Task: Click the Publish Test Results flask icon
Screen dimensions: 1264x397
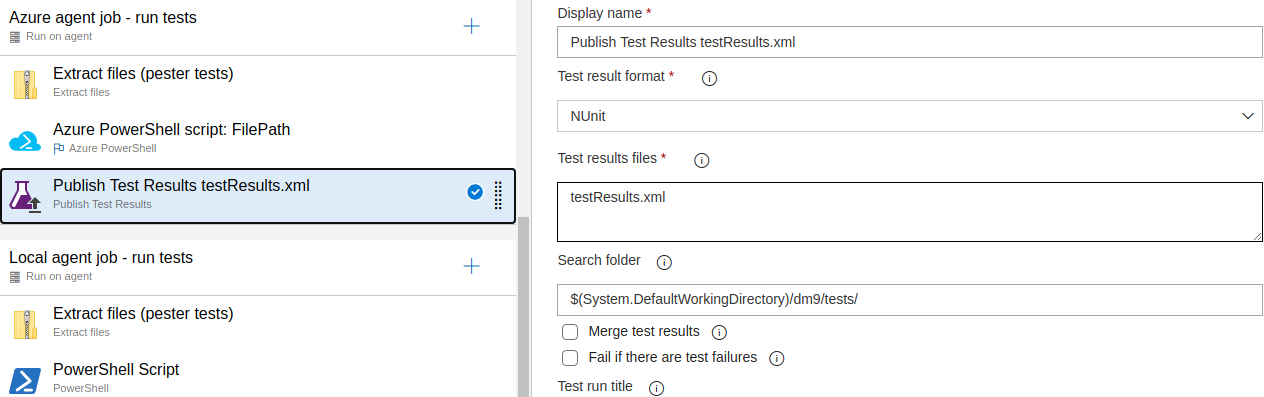Action: tap(25, 195)
